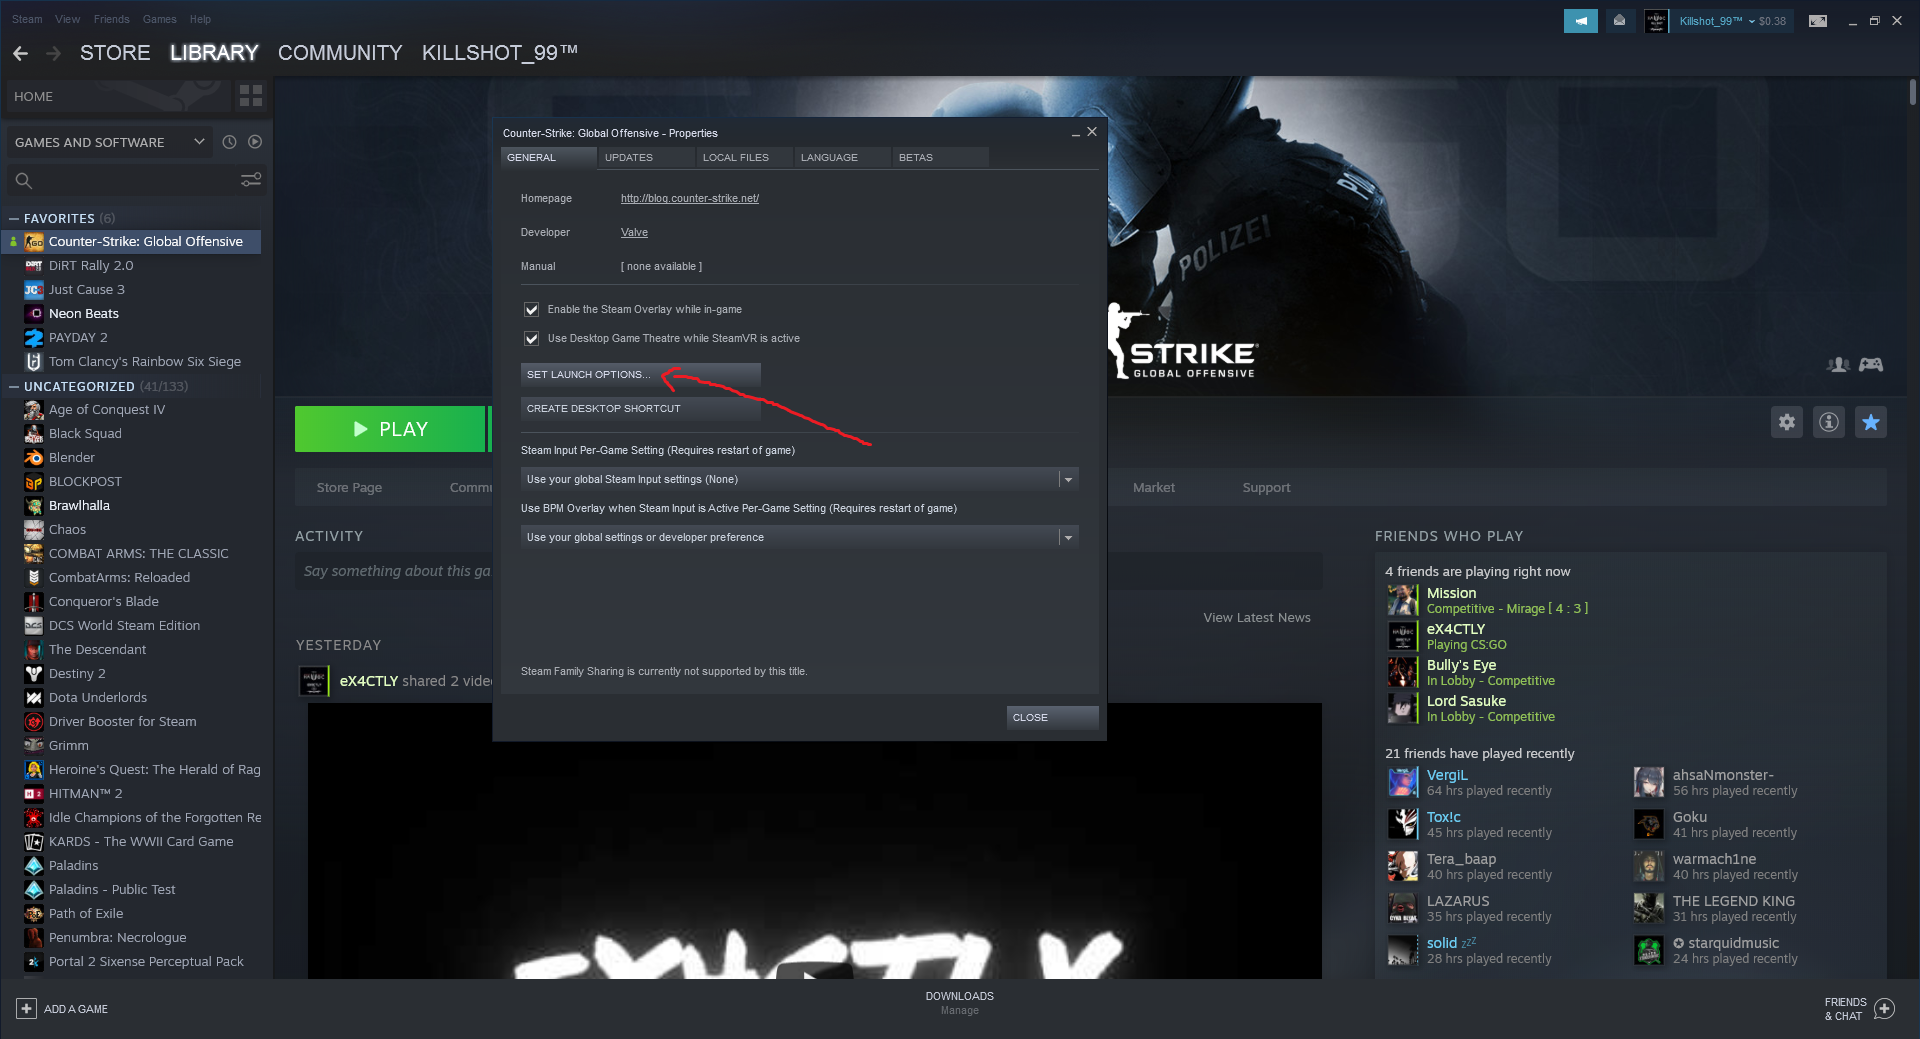1920x1039 pixels.
Task: Collapse the Uncategorized category
Action: pyautogui.click(x=14, y=386)
